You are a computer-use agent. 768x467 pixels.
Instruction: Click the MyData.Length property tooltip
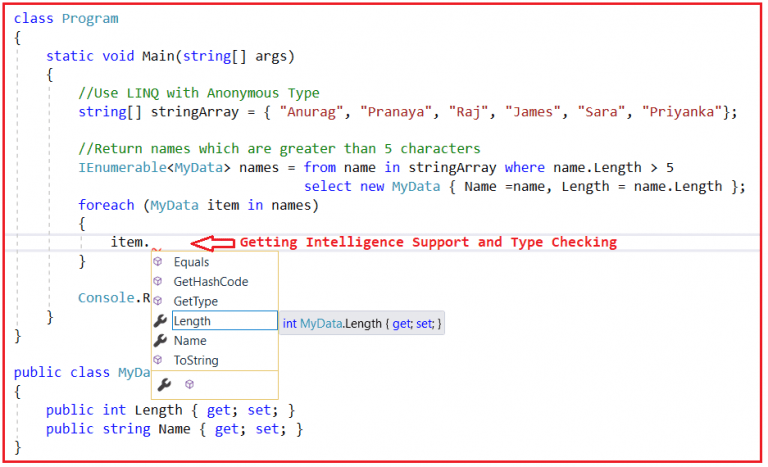[x=361, y=323]
